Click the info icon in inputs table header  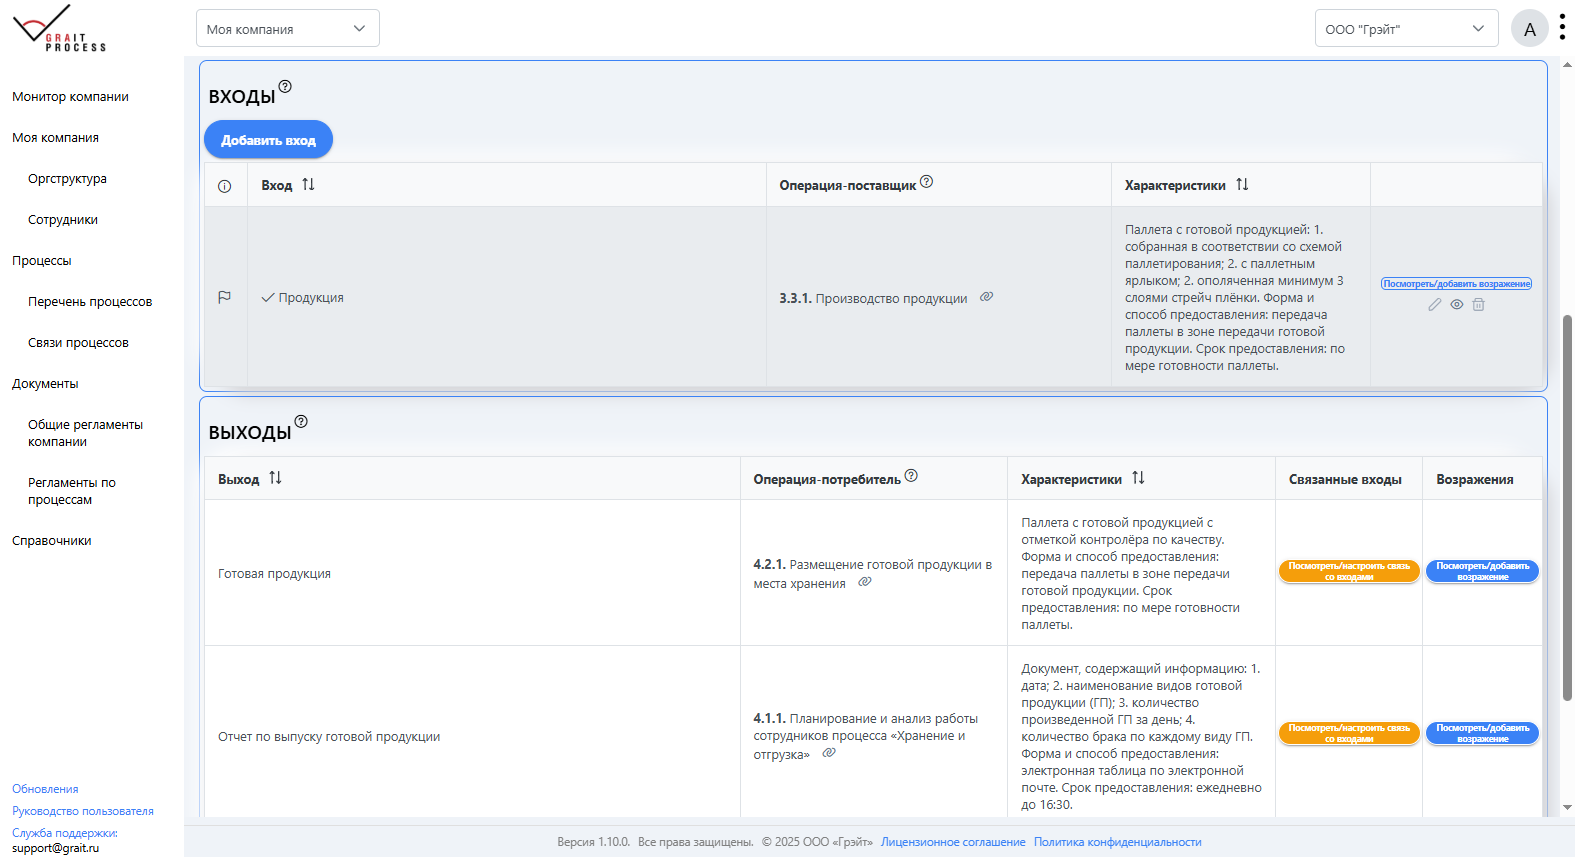point(225,186)
